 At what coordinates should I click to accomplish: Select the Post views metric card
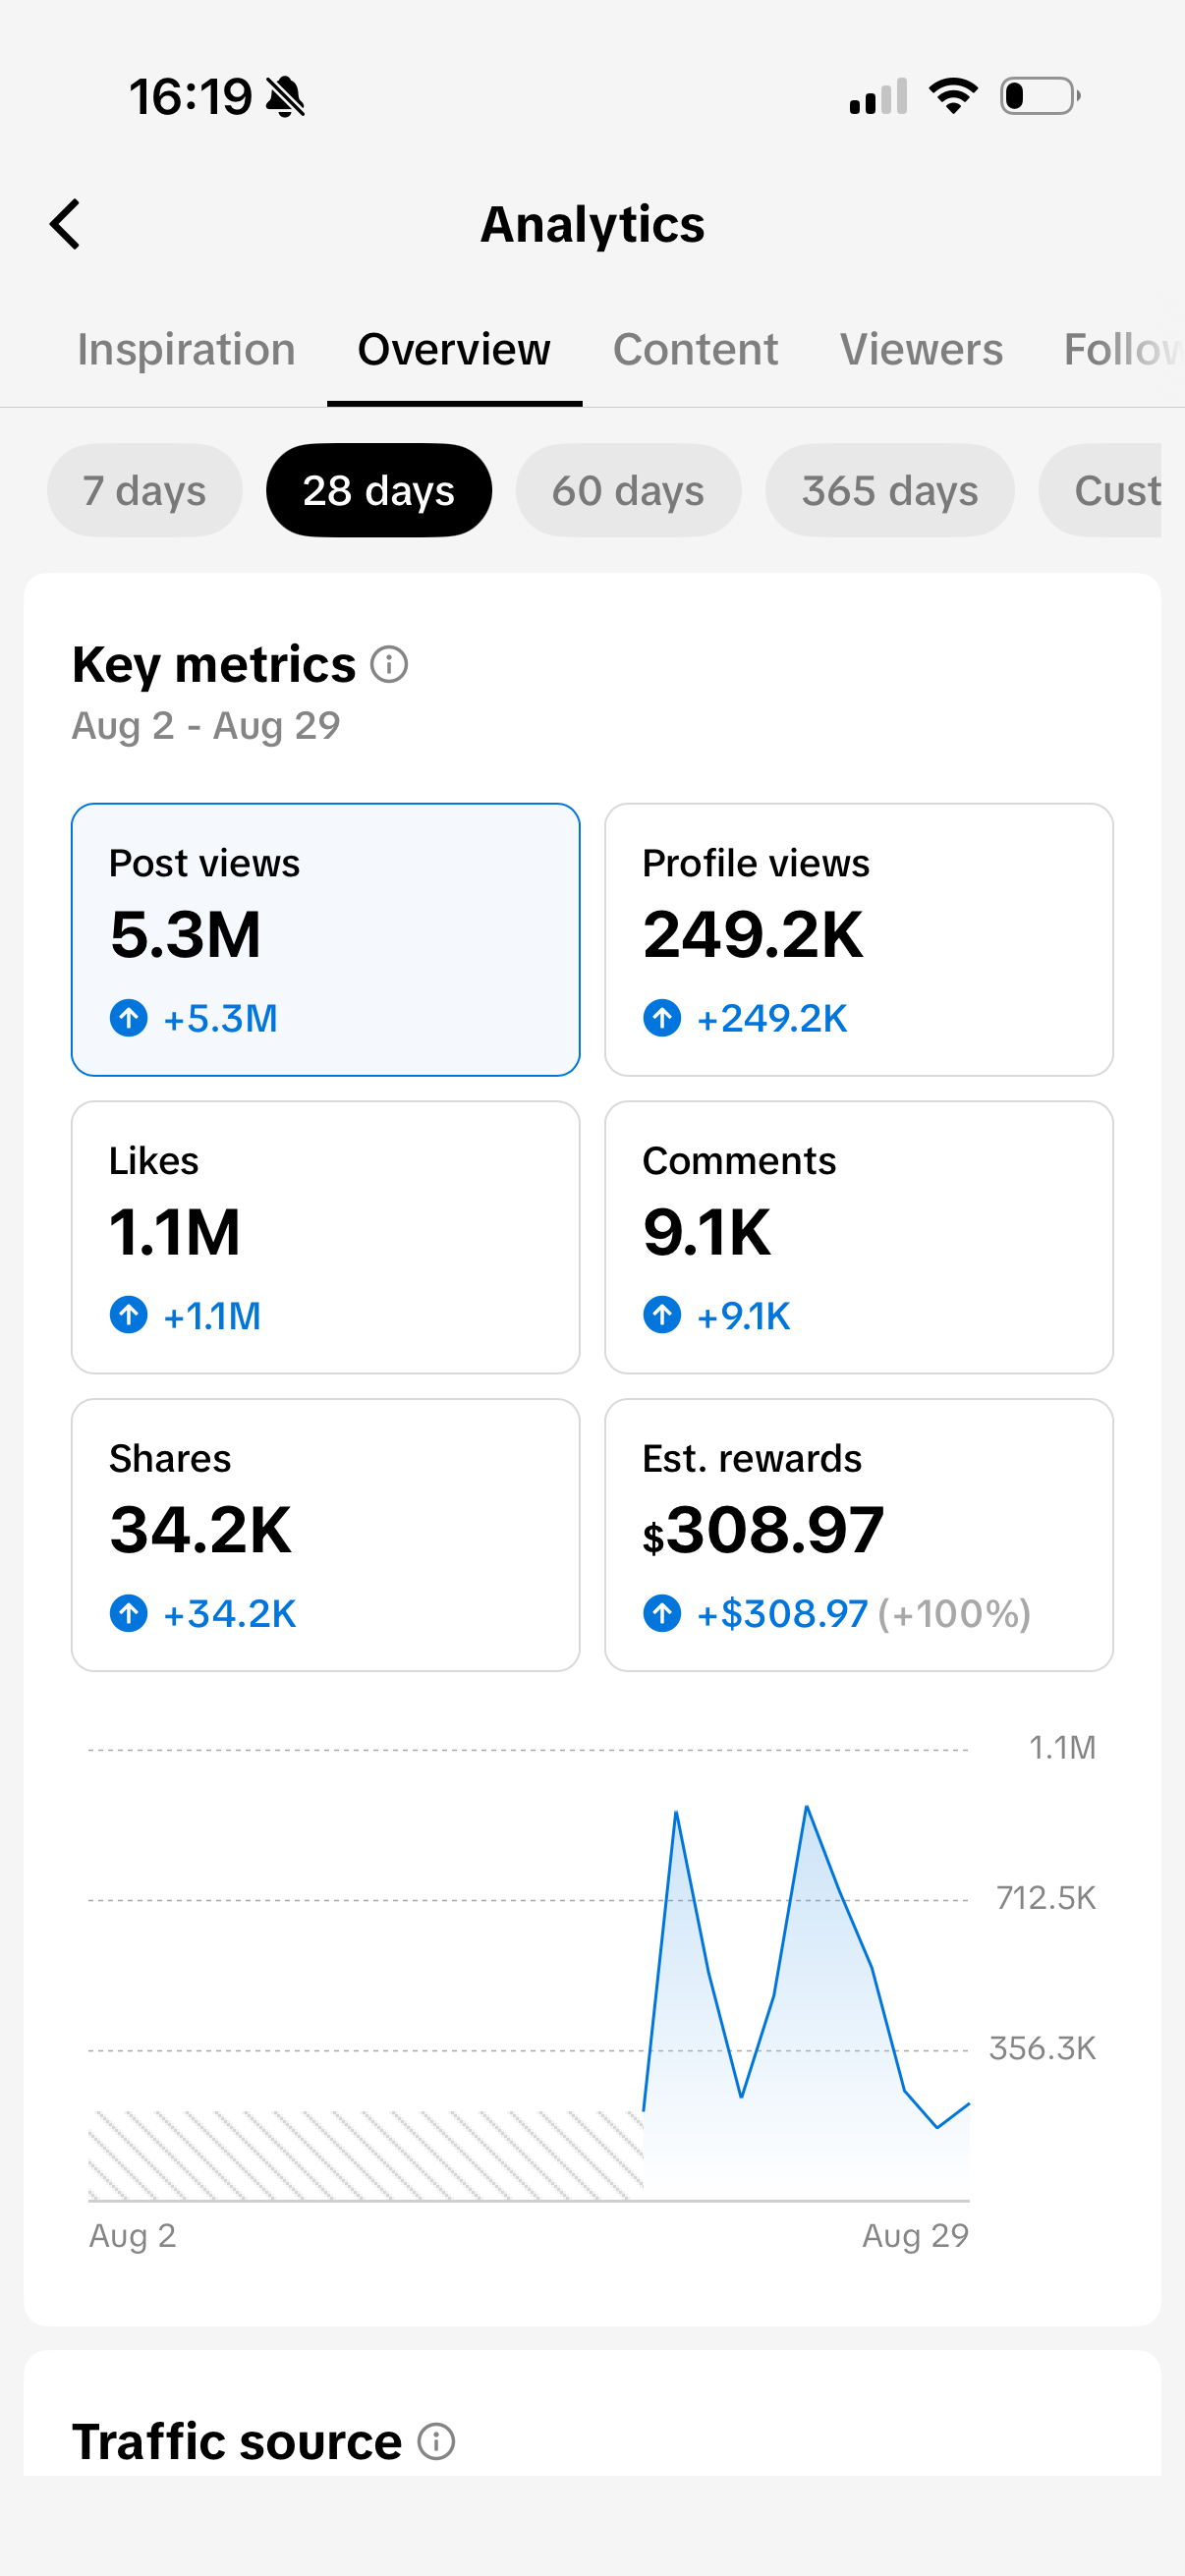pyautogui.click(x=325, y=939)
